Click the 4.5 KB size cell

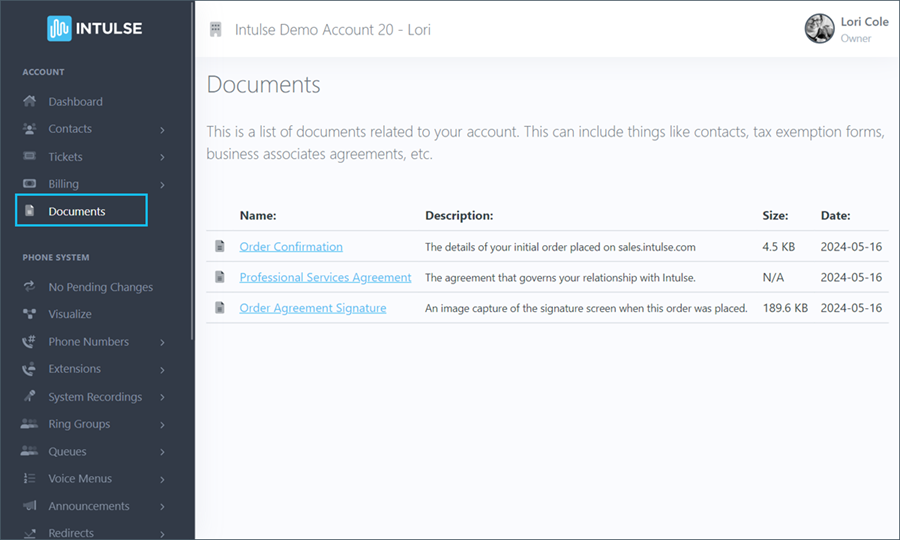(778, 247)
